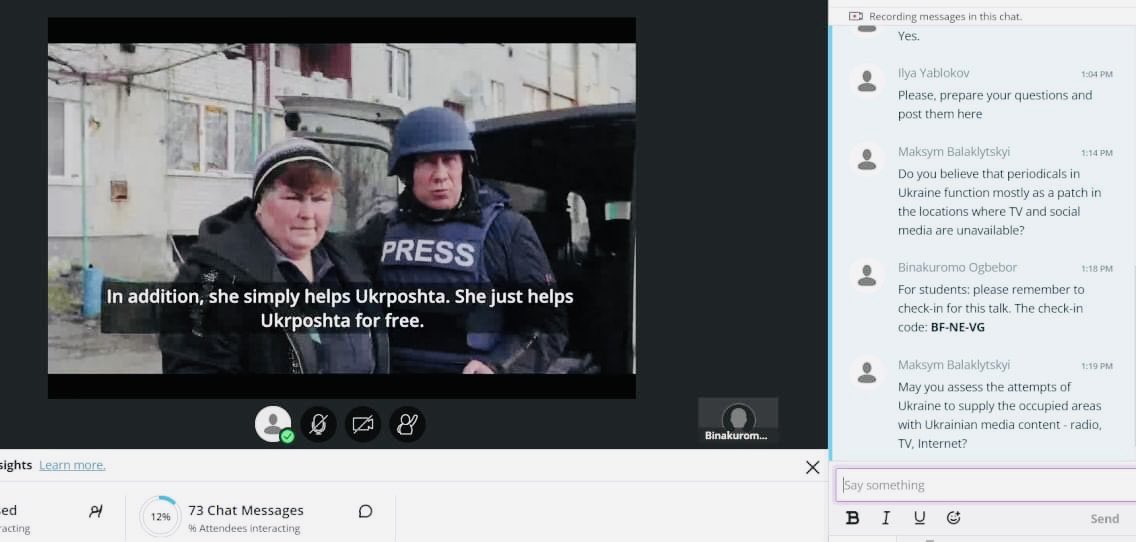Select Ilya Yablokov's avatar in chat
Viewport: 1136px width, 542px height.
click(866, 81)
